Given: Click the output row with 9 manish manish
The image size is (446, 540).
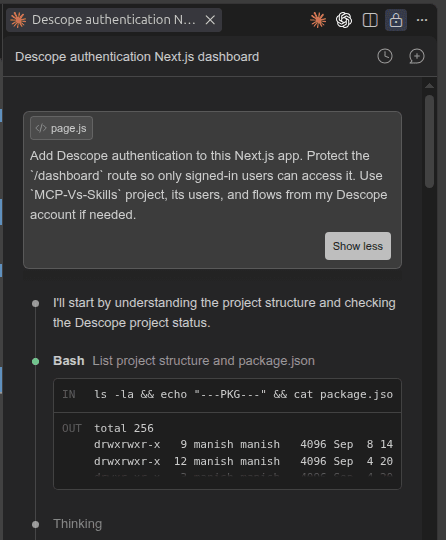Looking at the screenshot, I should [x=243, y=444].
